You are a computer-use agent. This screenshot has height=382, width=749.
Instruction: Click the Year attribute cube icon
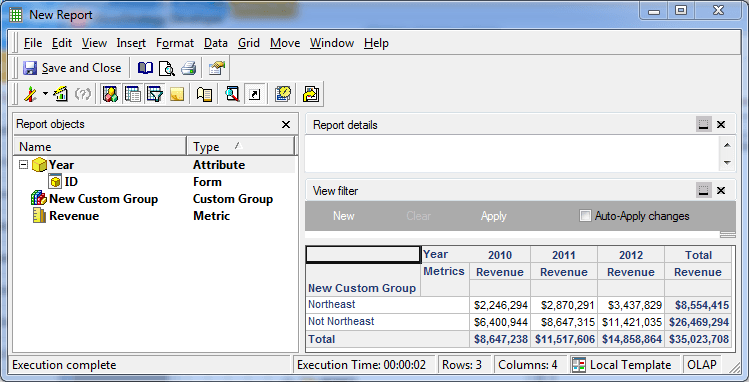39,165
